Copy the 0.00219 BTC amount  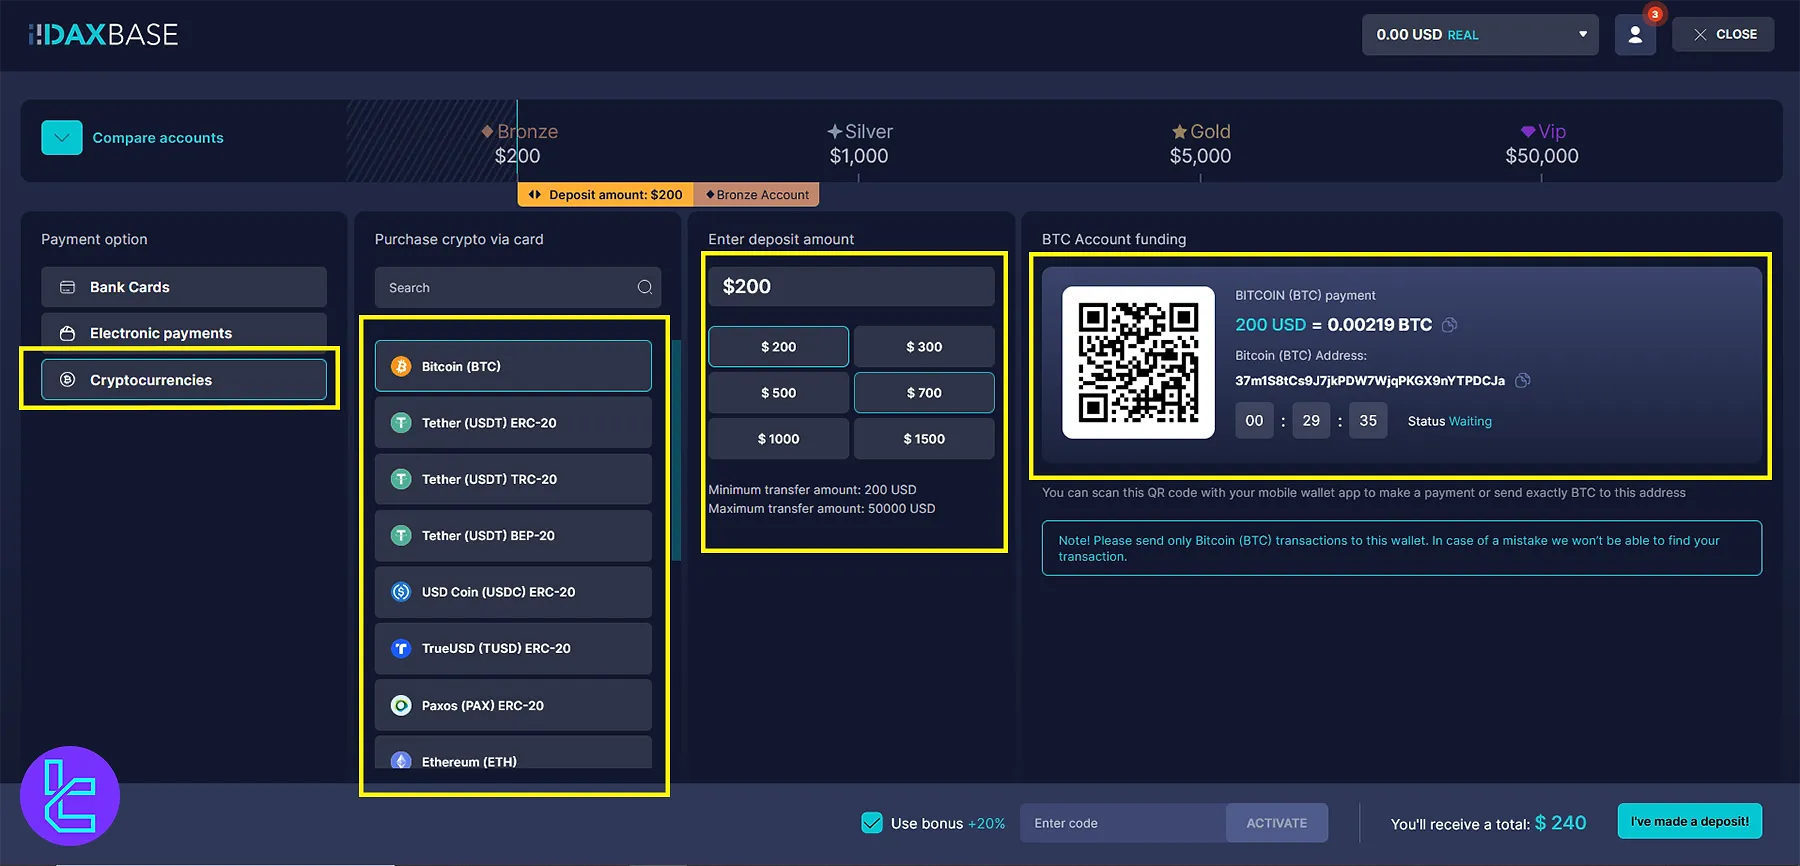tap(1449, 325)
